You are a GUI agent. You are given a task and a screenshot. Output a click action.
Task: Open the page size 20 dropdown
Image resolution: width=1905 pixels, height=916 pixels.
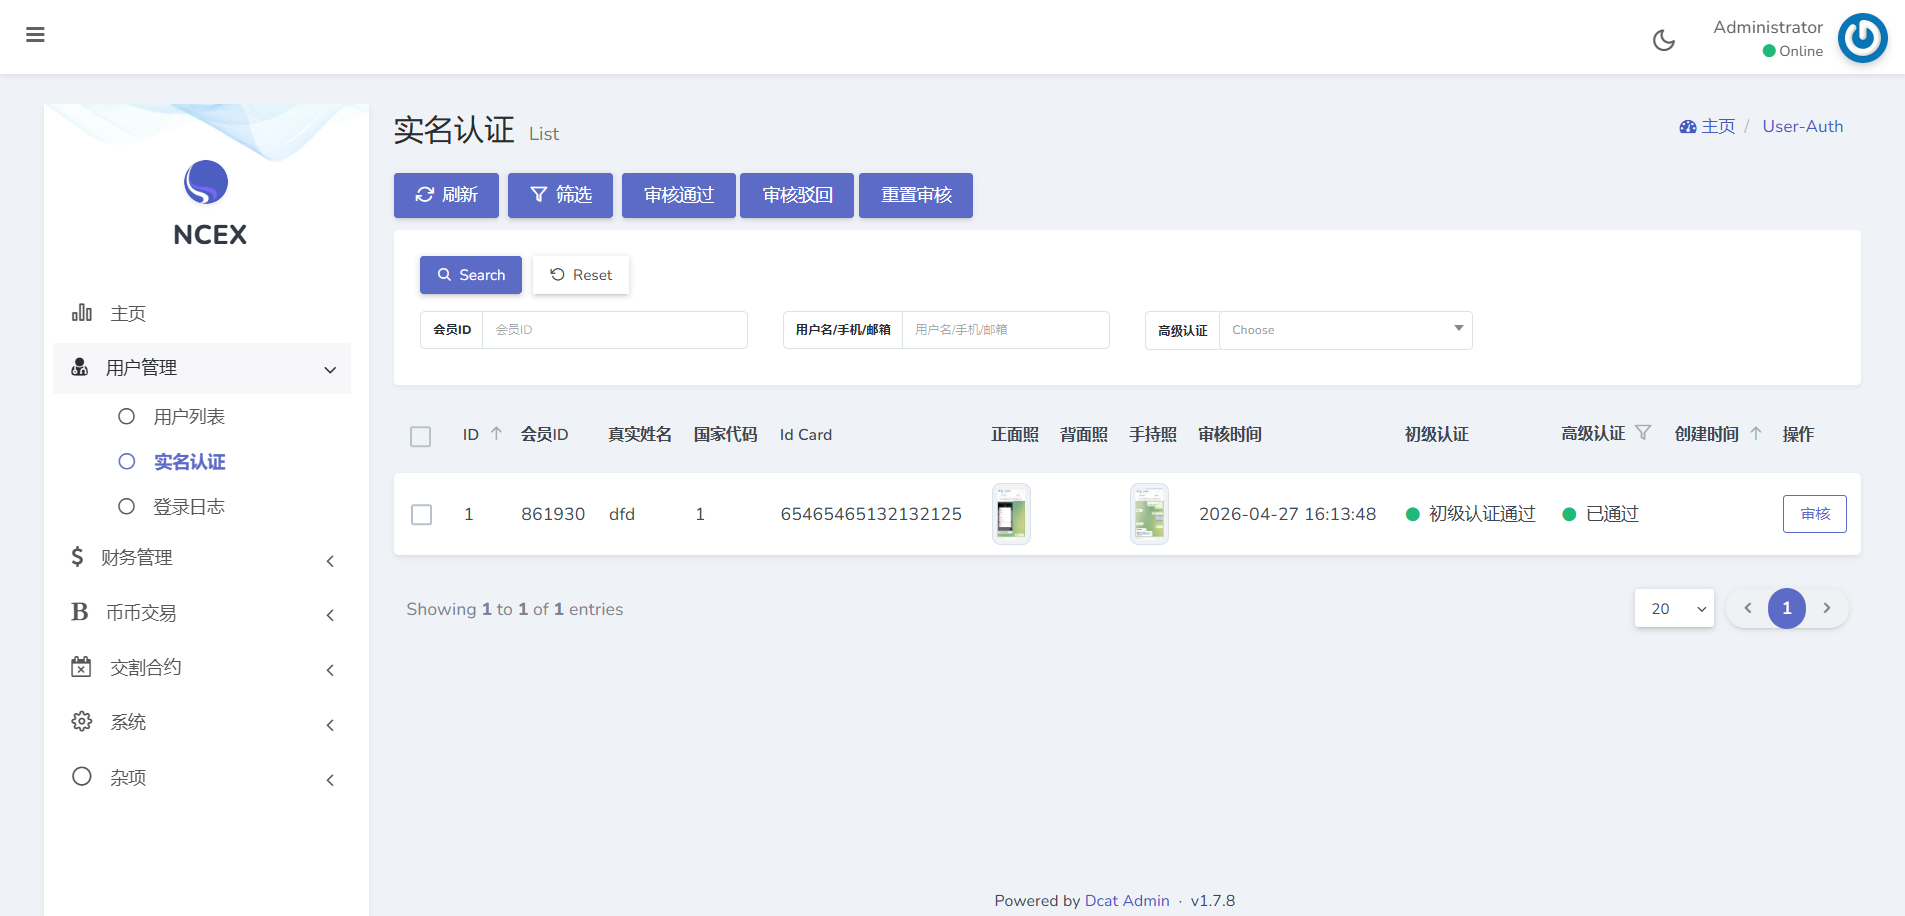click(x=1674, y=609)
